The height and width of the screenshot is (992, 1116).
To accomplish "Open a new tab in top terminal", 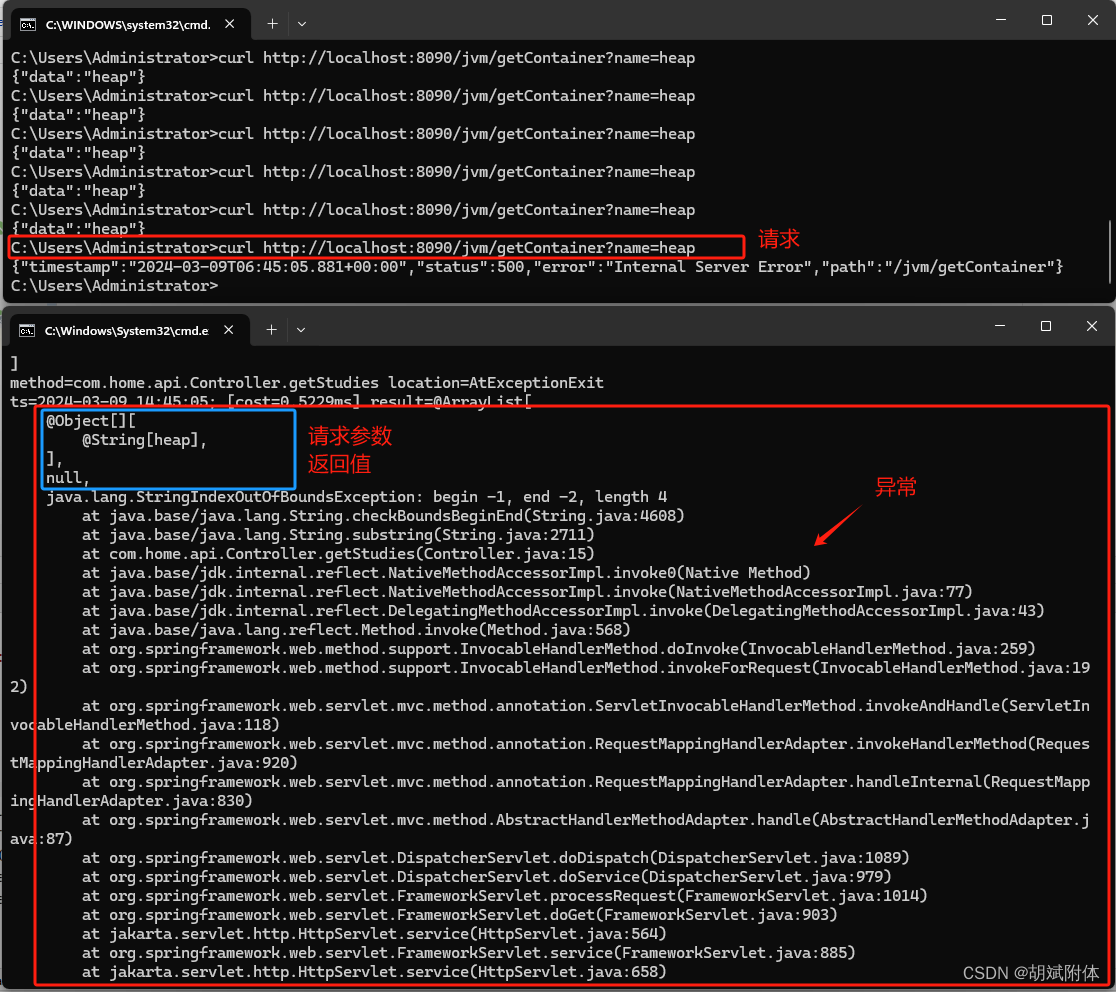I will coord(272,24).
